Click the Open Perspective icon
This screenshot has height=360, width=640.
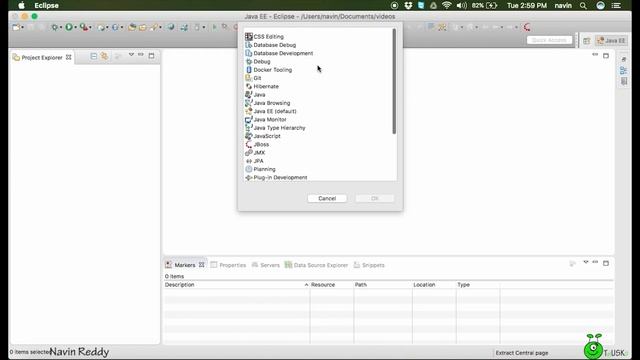[587, 40]
